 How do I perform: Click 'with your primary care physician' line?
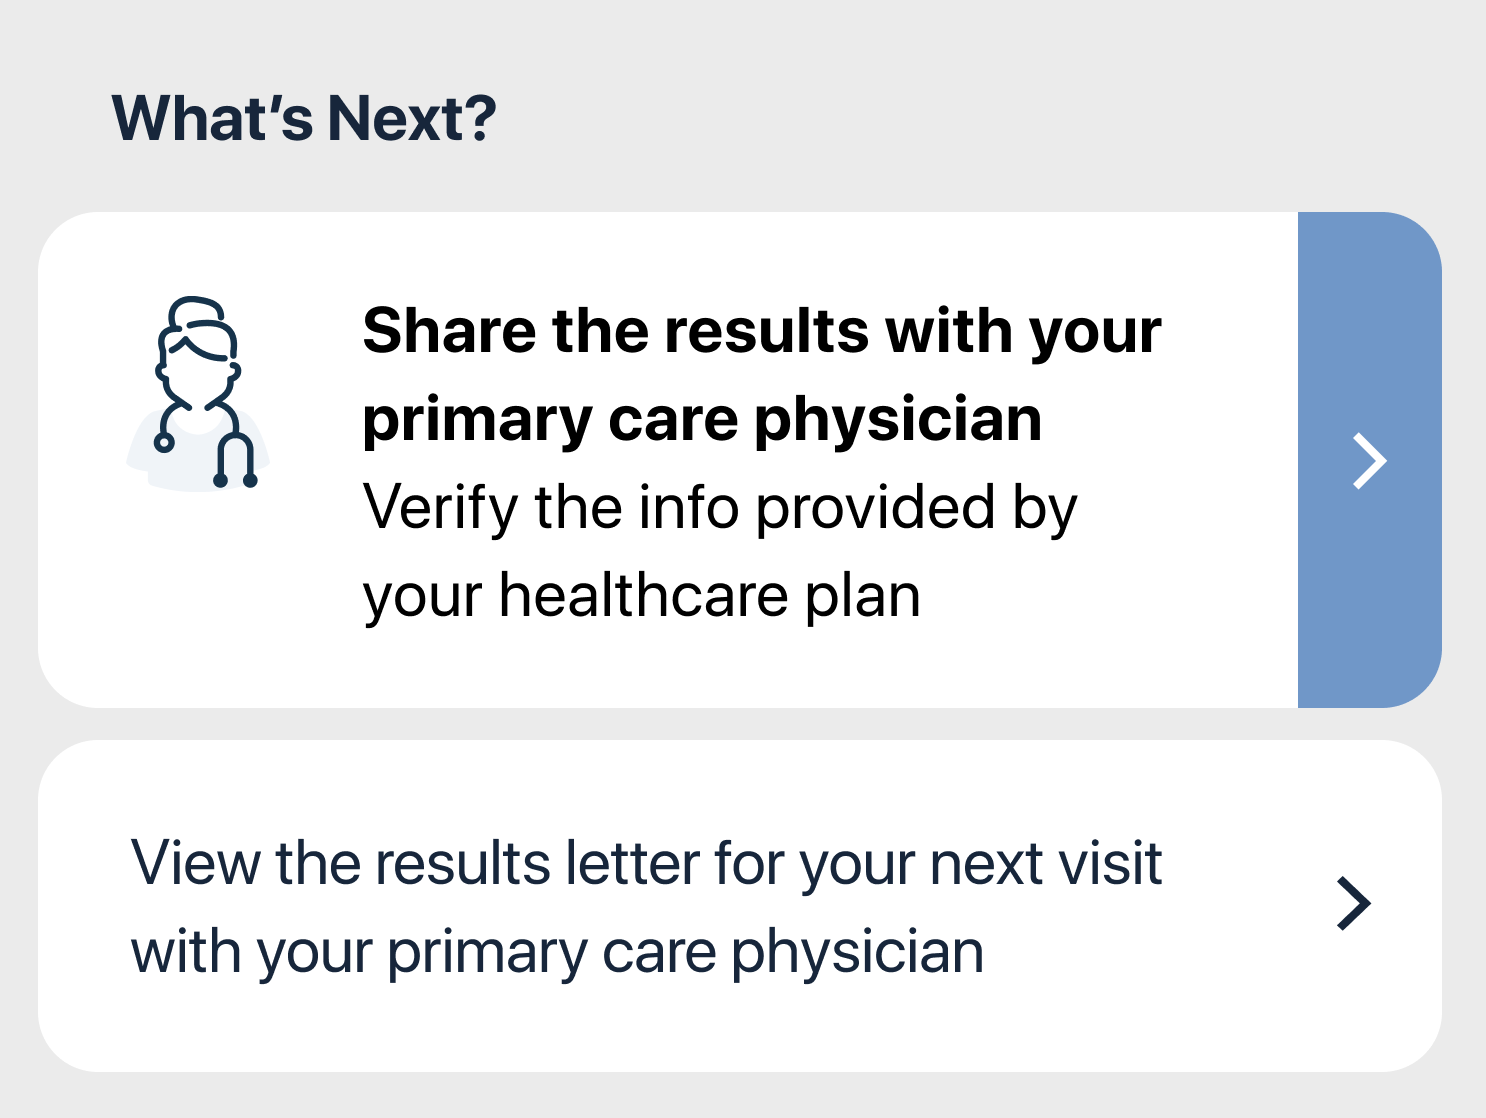tap(558, 952)
